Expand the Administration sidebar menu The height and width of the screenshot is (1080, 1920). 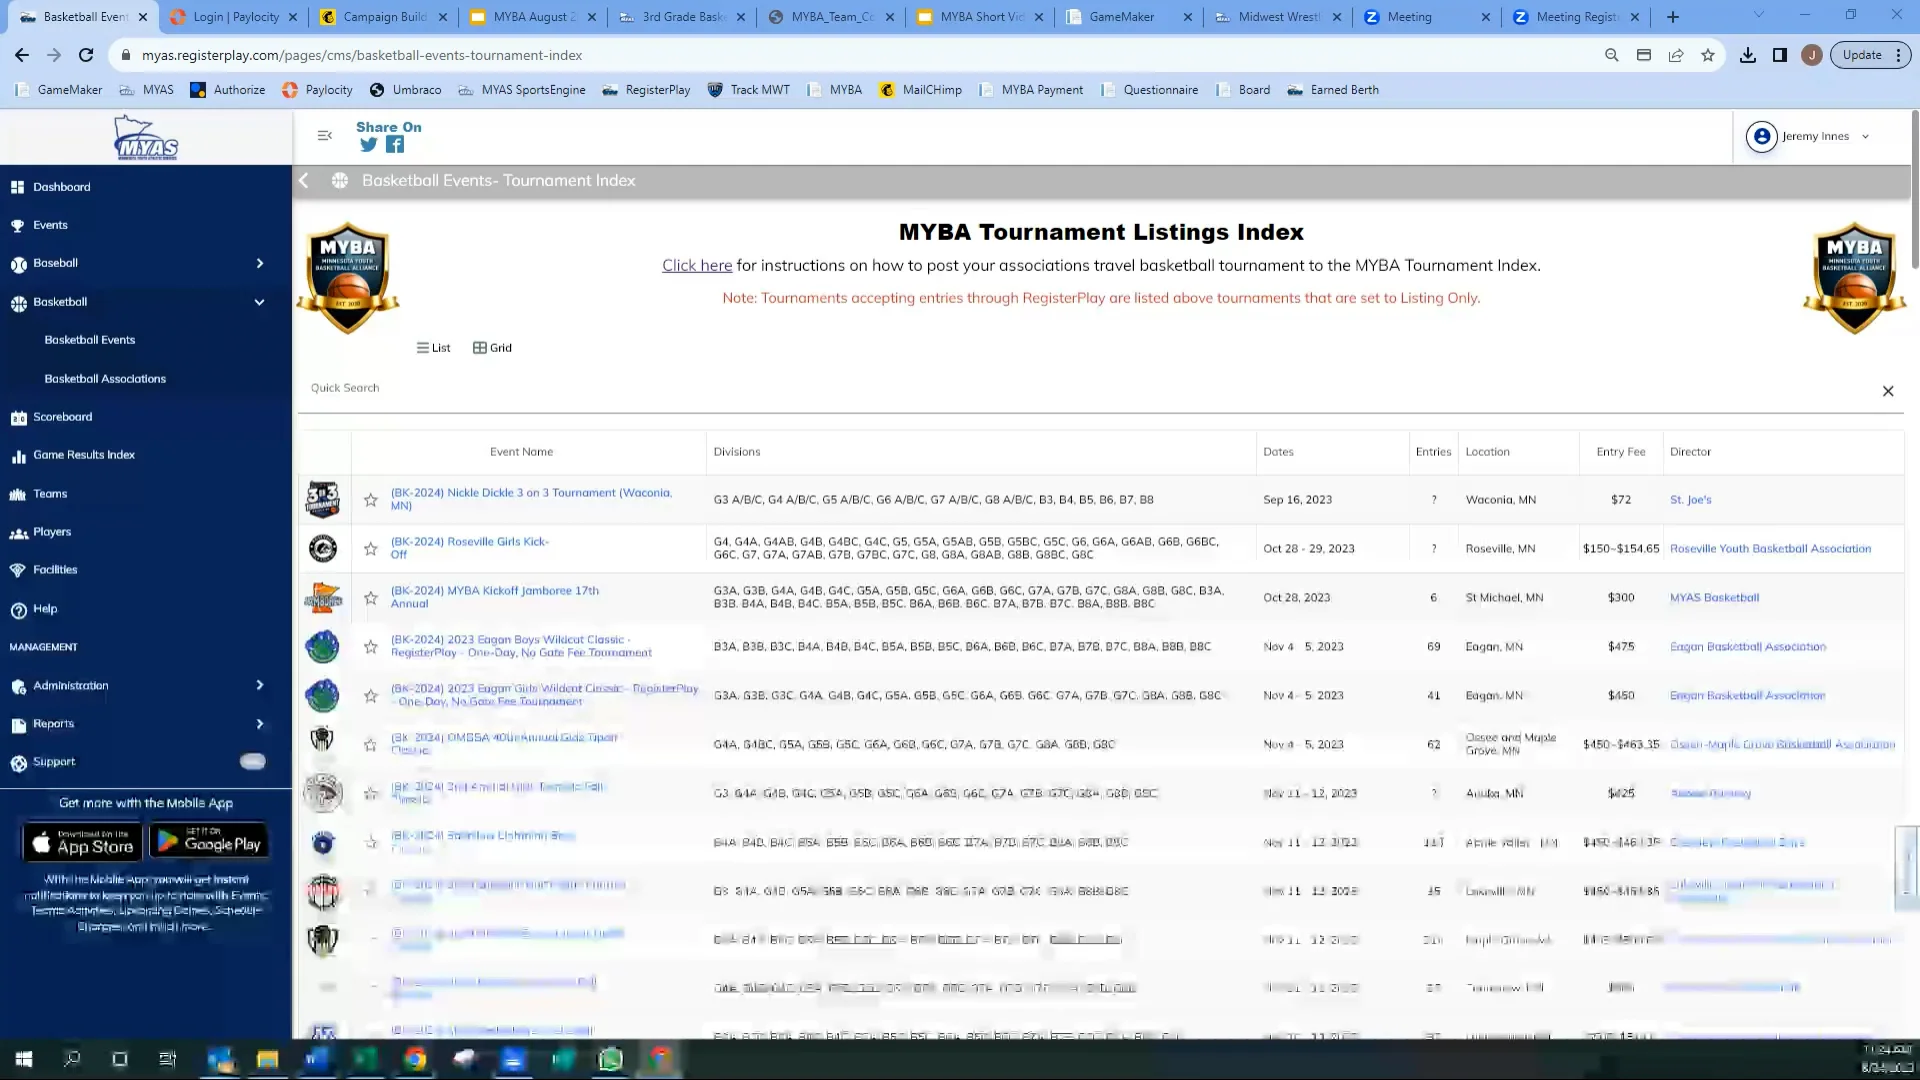(x=259, y=686)
